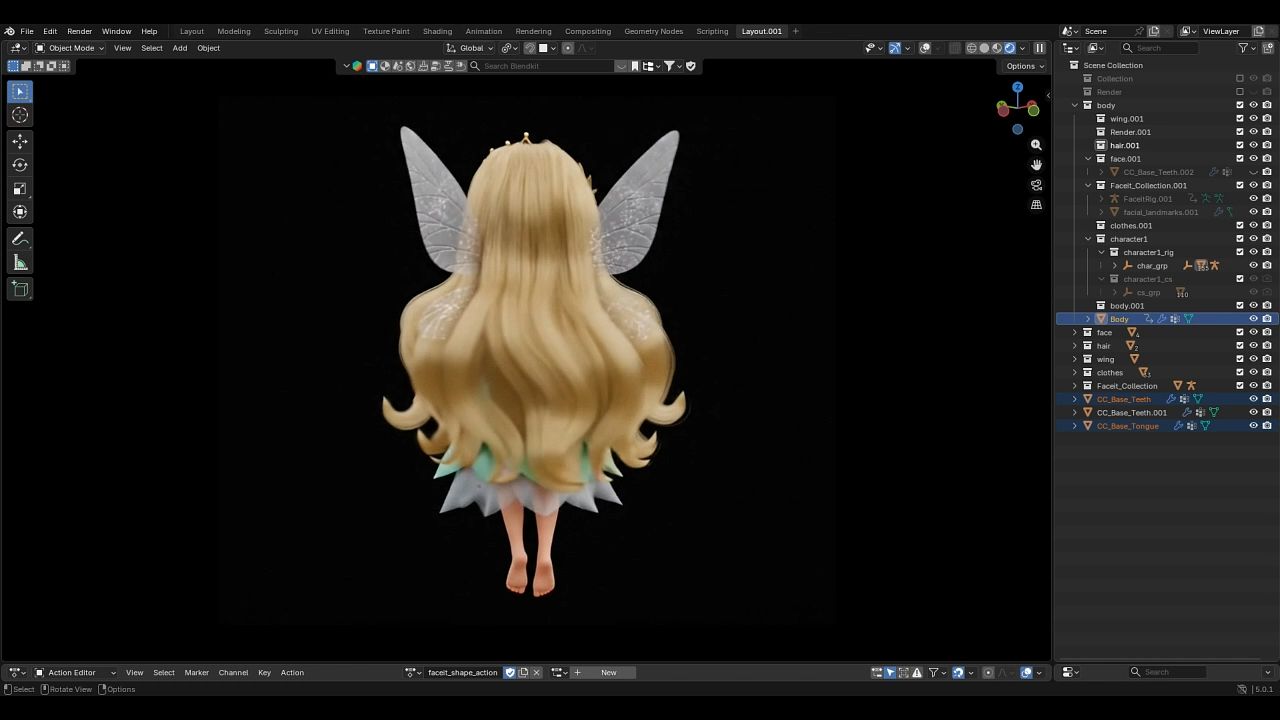The image size is (1280, 720).
Task: Activate the Select Box tool
Action: (x=20, y=92)
